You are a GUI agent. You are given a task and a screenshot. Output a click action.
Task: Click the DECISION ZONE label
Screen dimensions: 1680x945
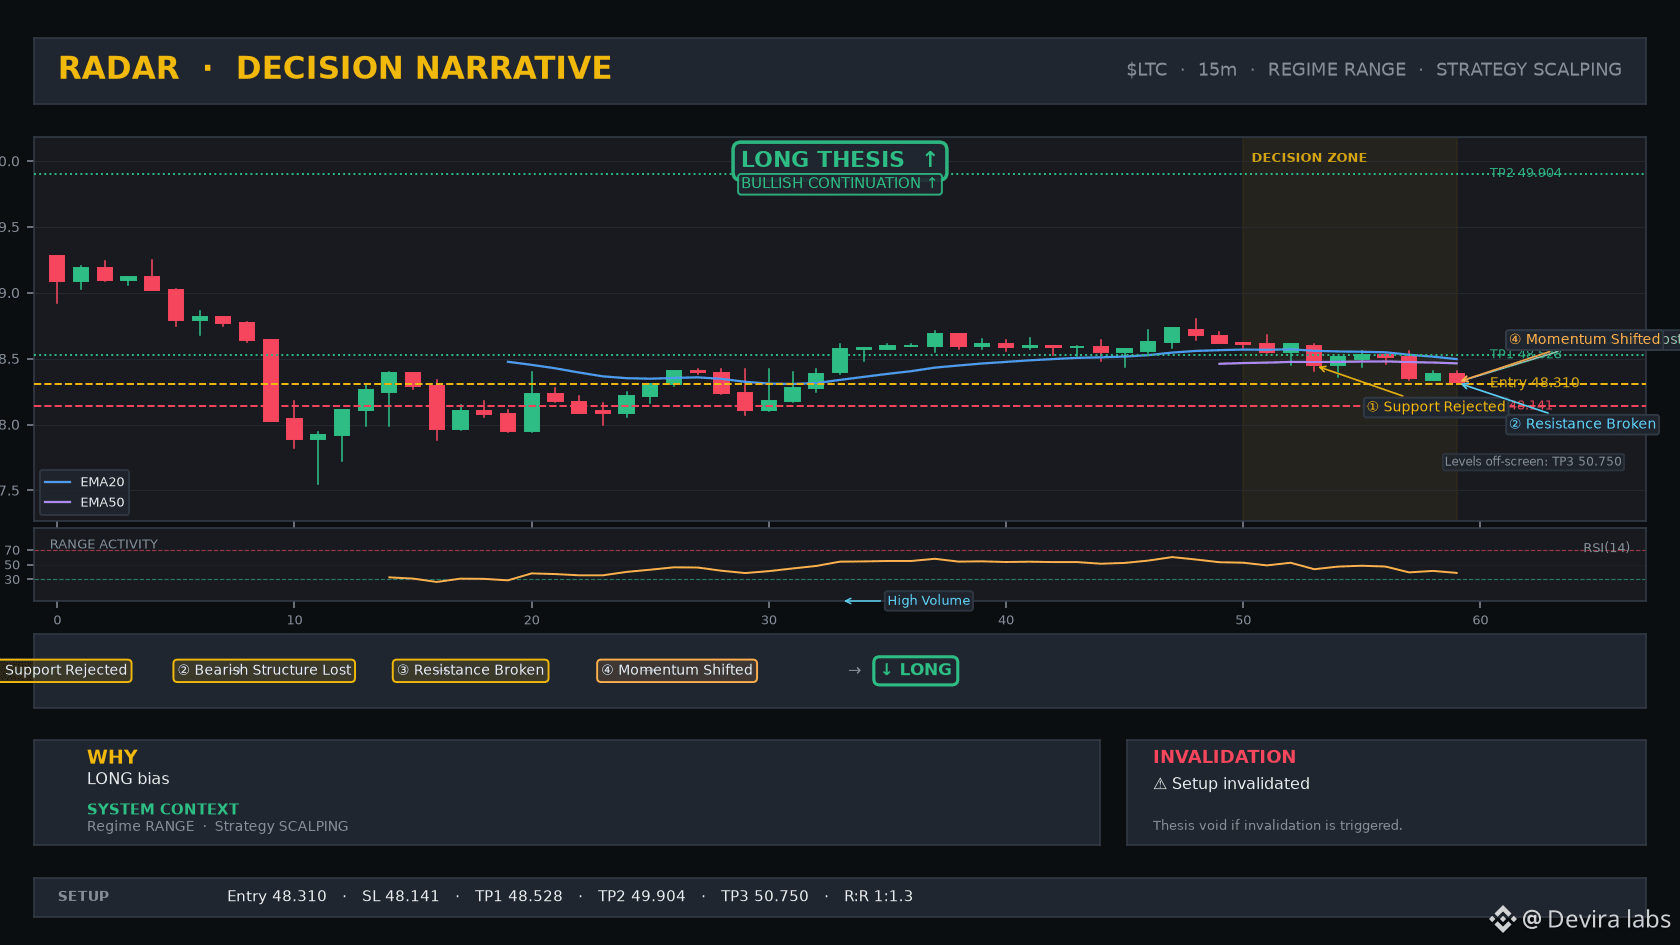pyautogui.click(x=1309, y=157)
